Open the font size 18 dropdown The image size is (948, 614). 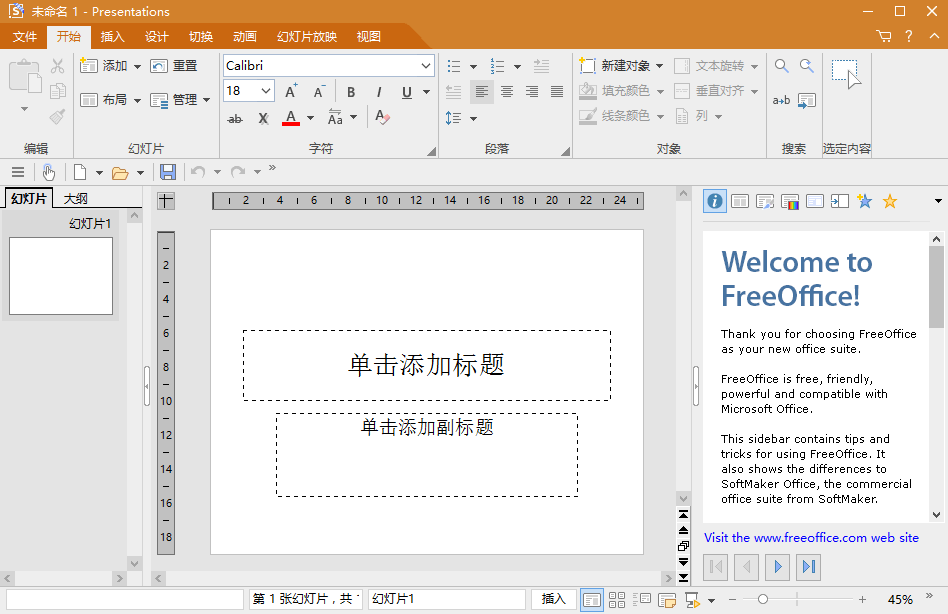click(x=265, y=91)
